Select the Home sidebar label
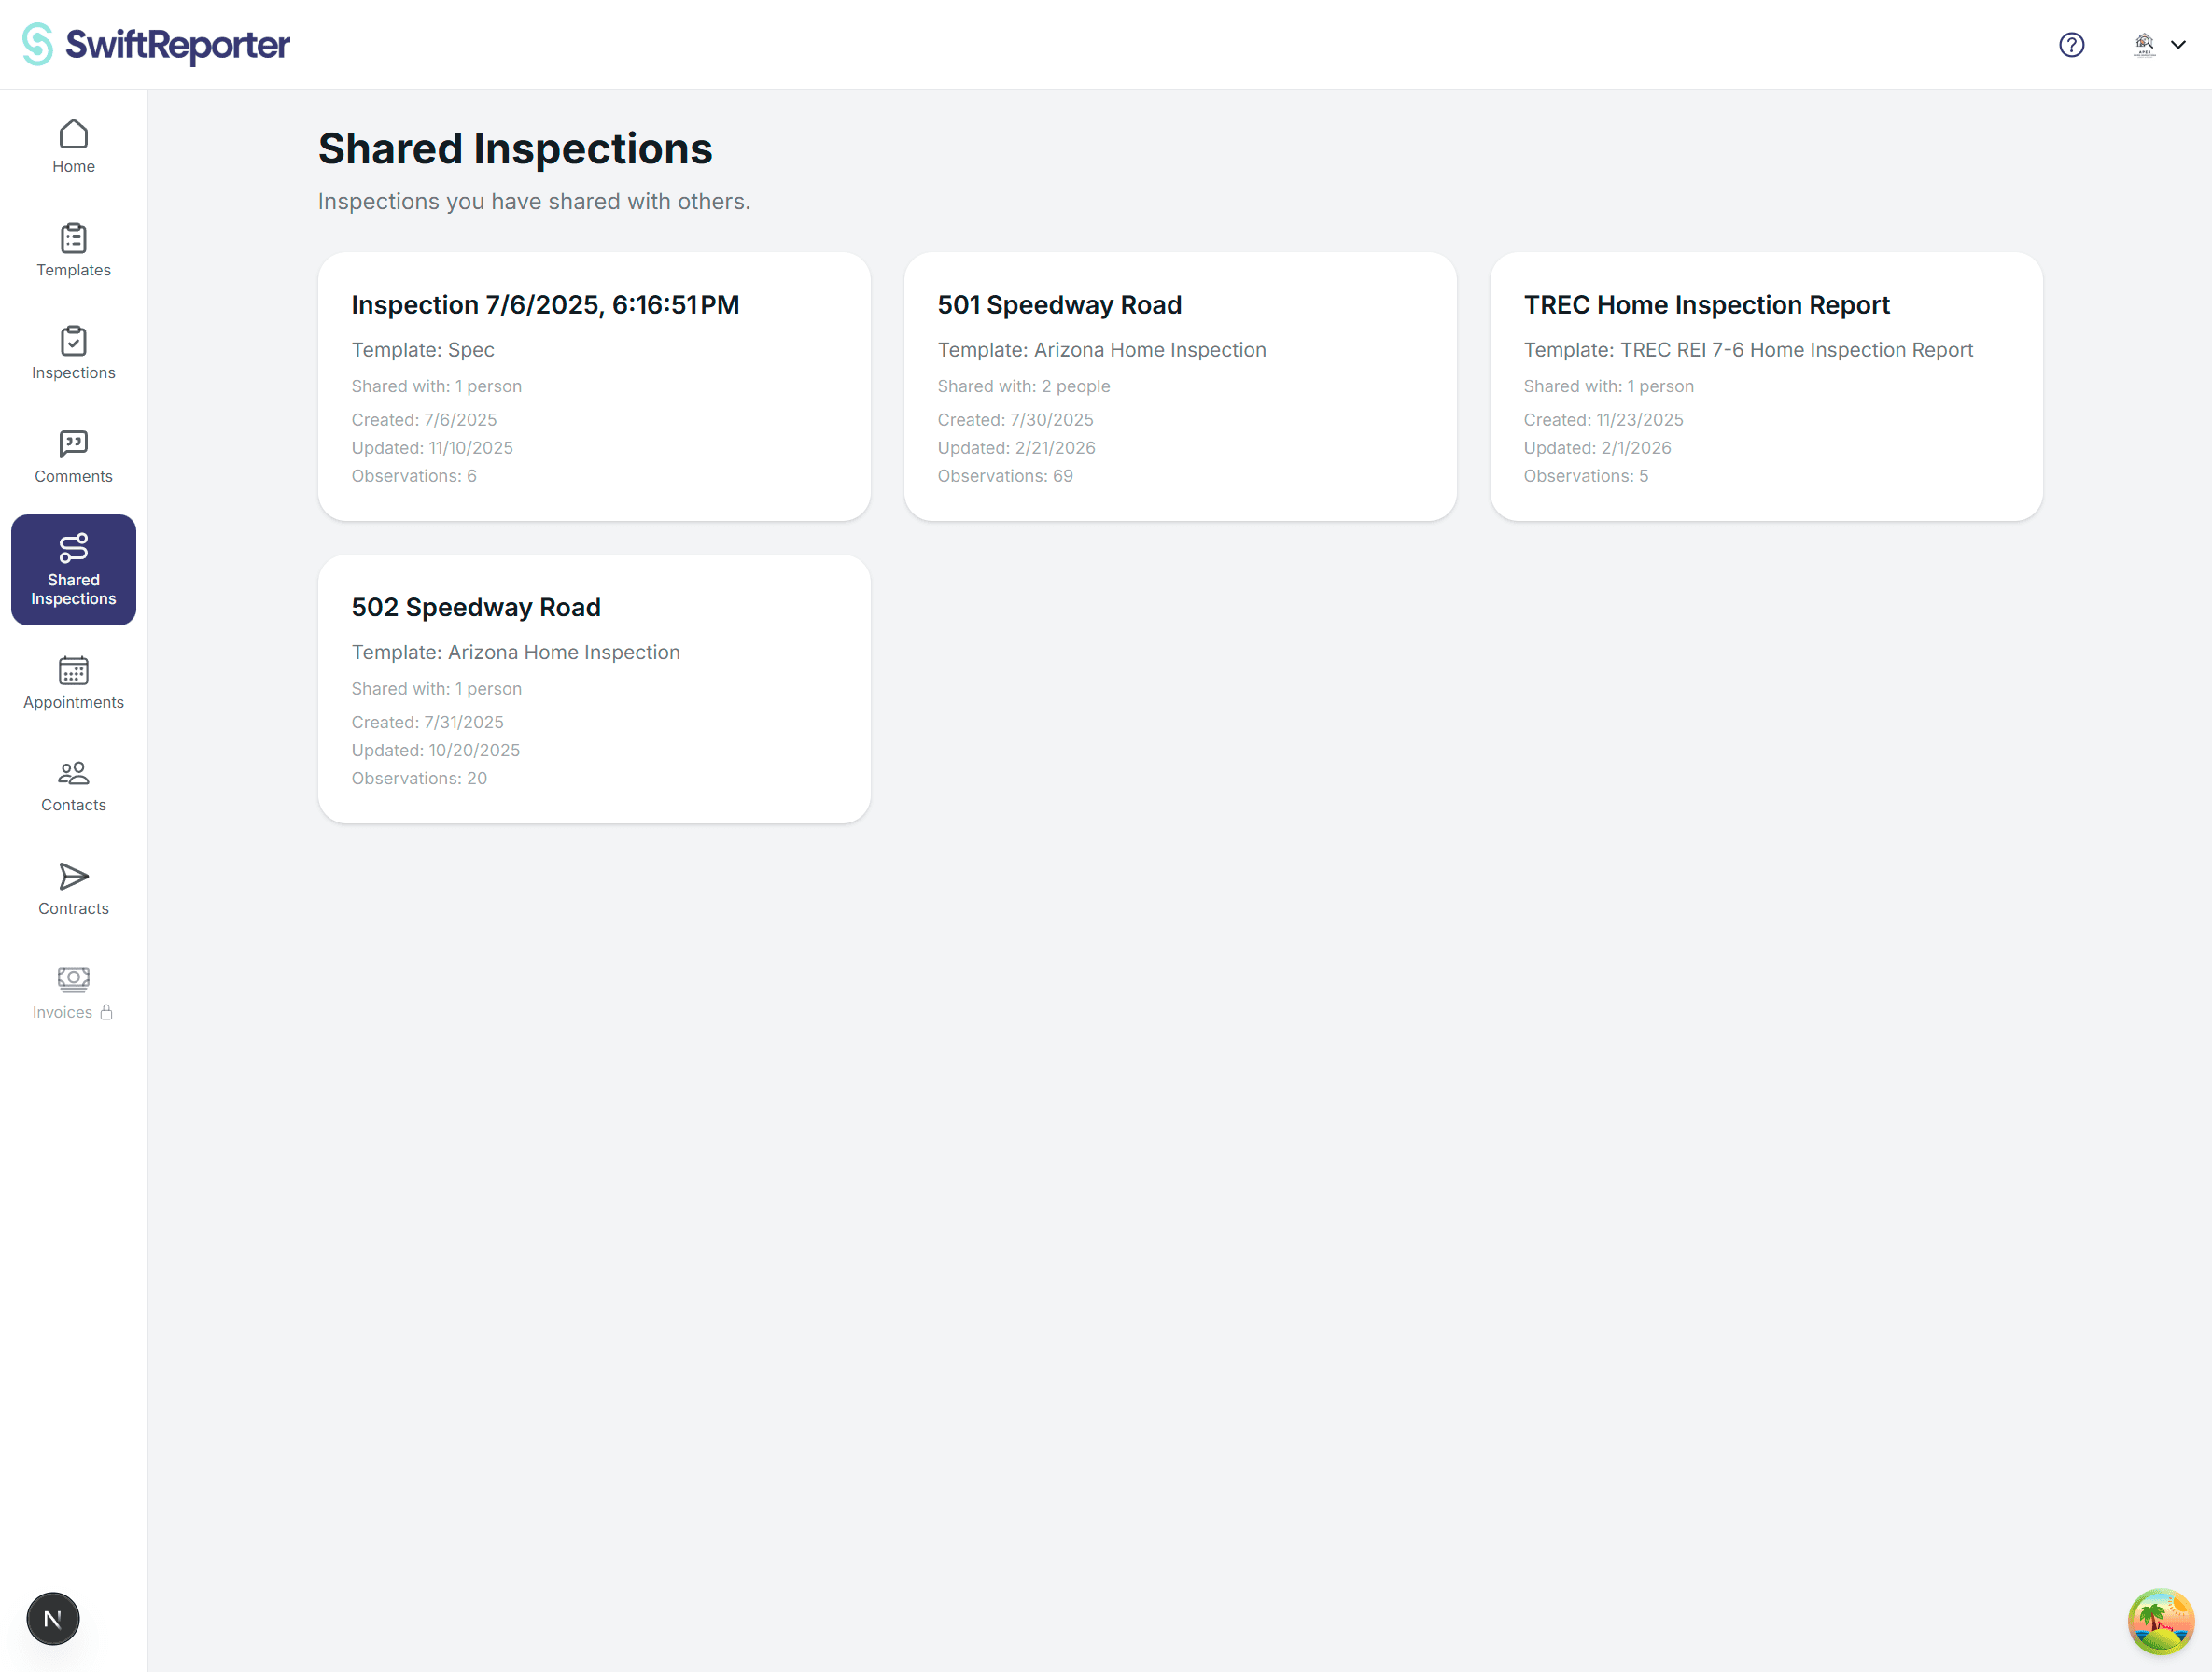The height and width of the screenshot is (1672, 2212). tap(74, 166)
